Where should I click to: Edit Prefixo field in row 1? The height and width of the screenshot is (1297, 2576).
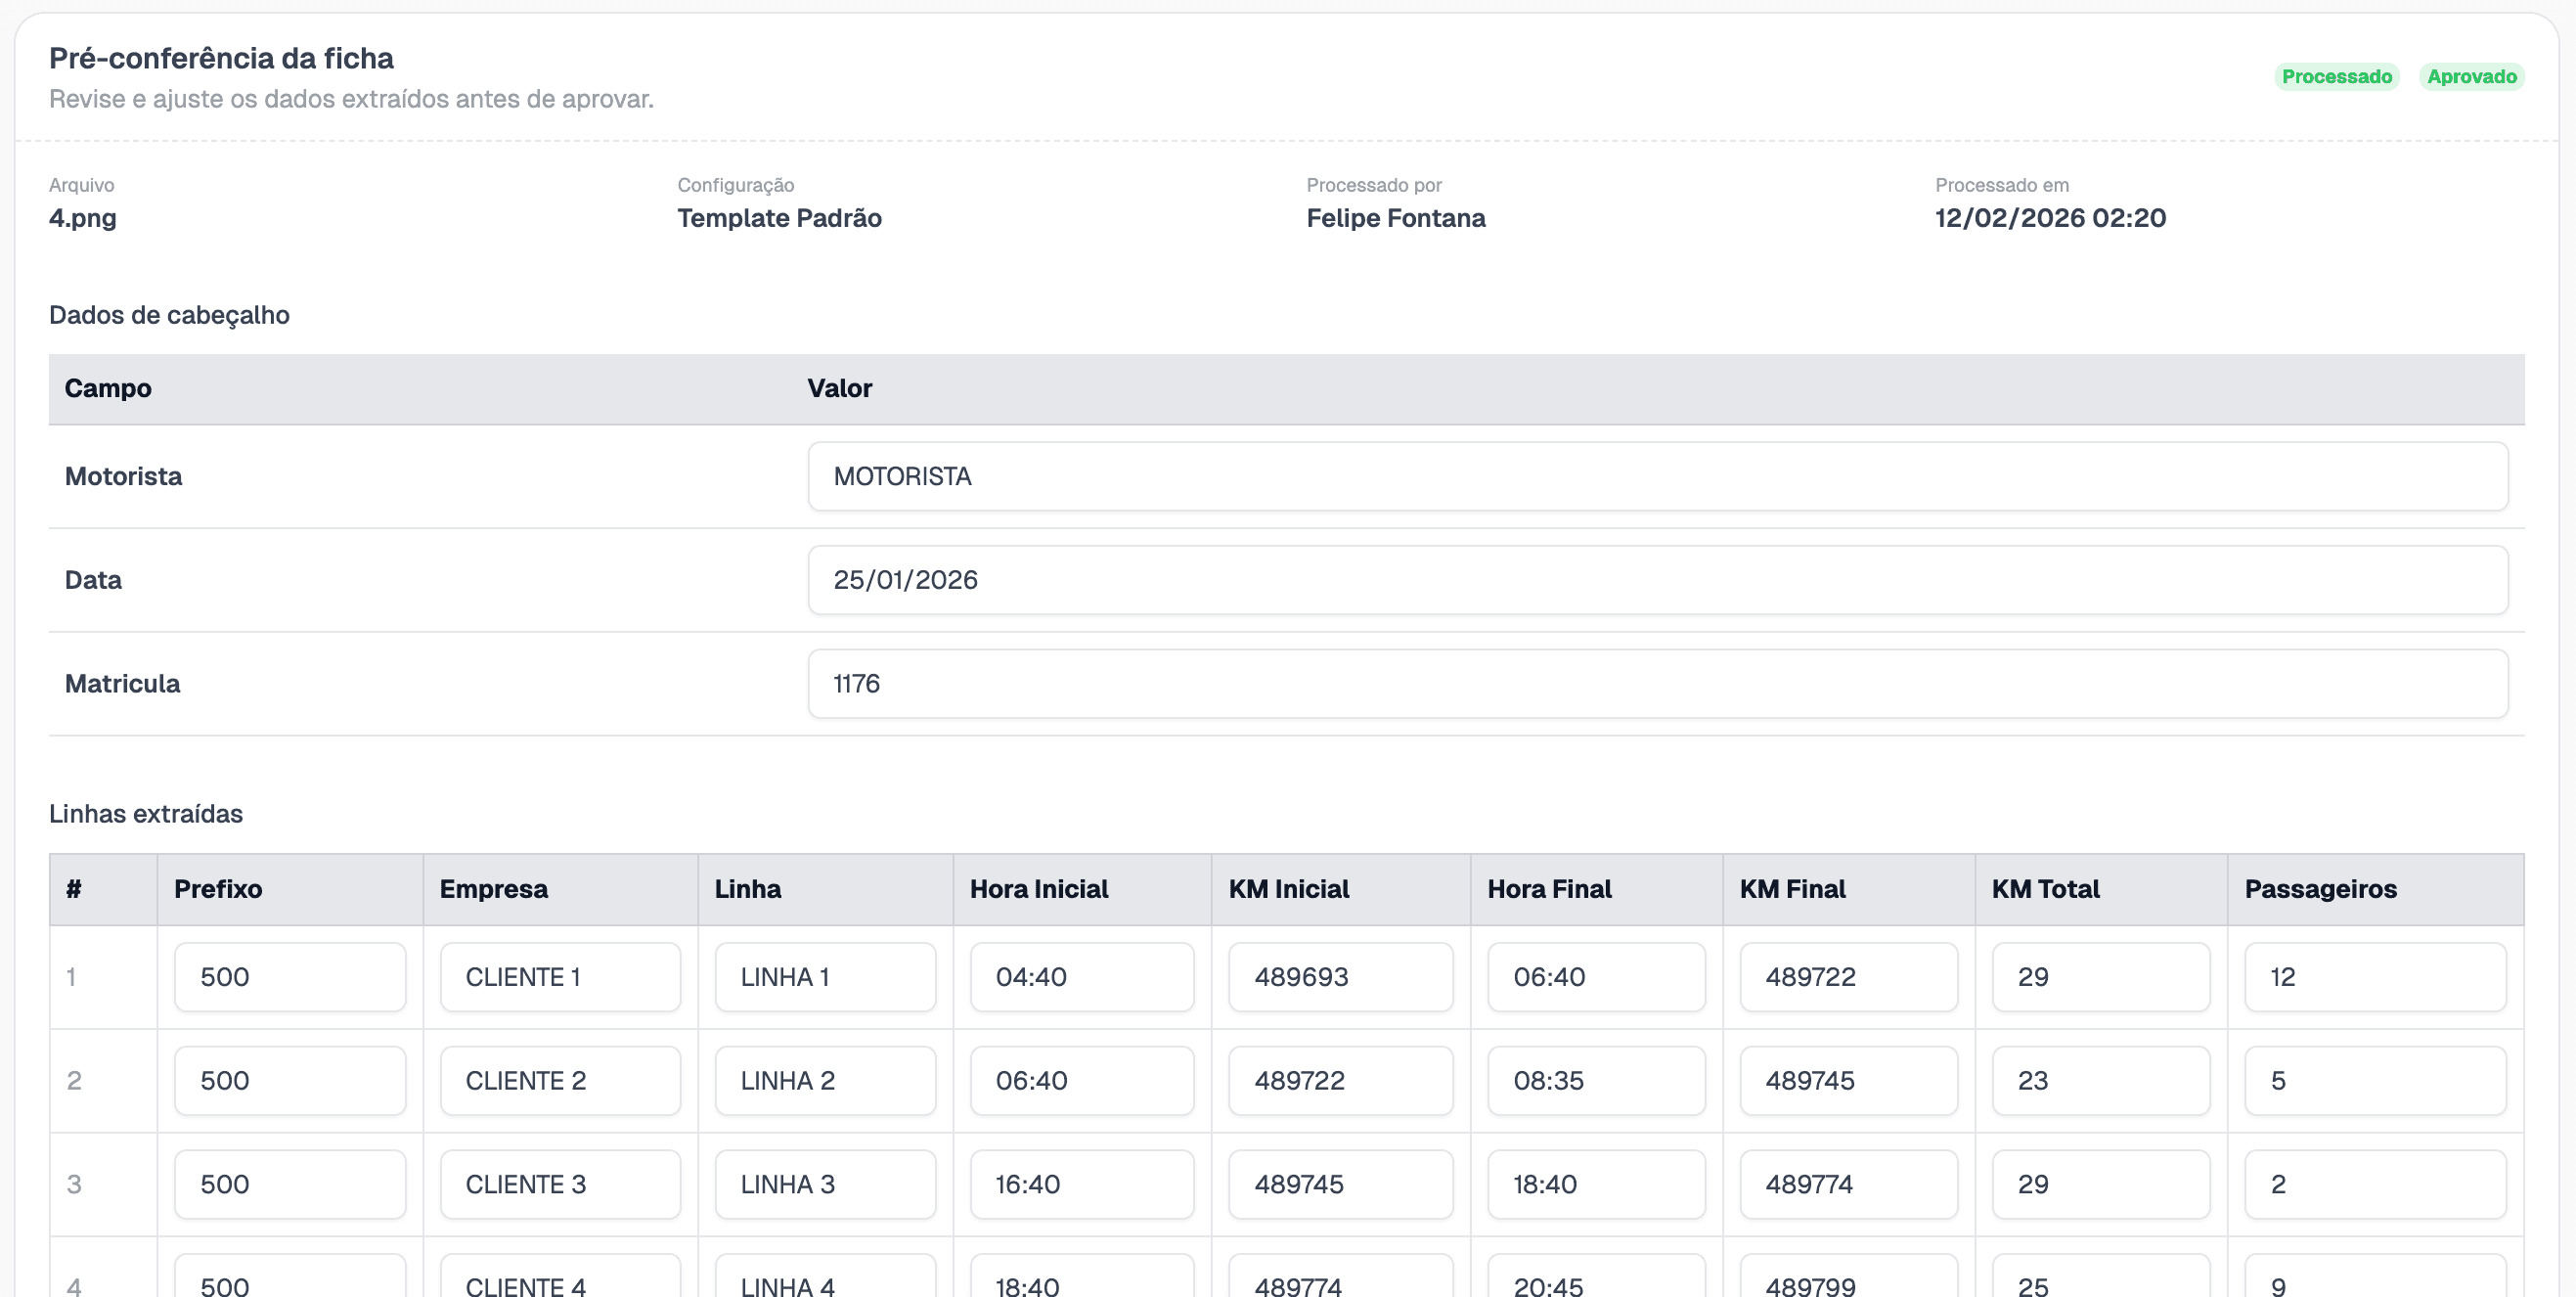[289, 977]
